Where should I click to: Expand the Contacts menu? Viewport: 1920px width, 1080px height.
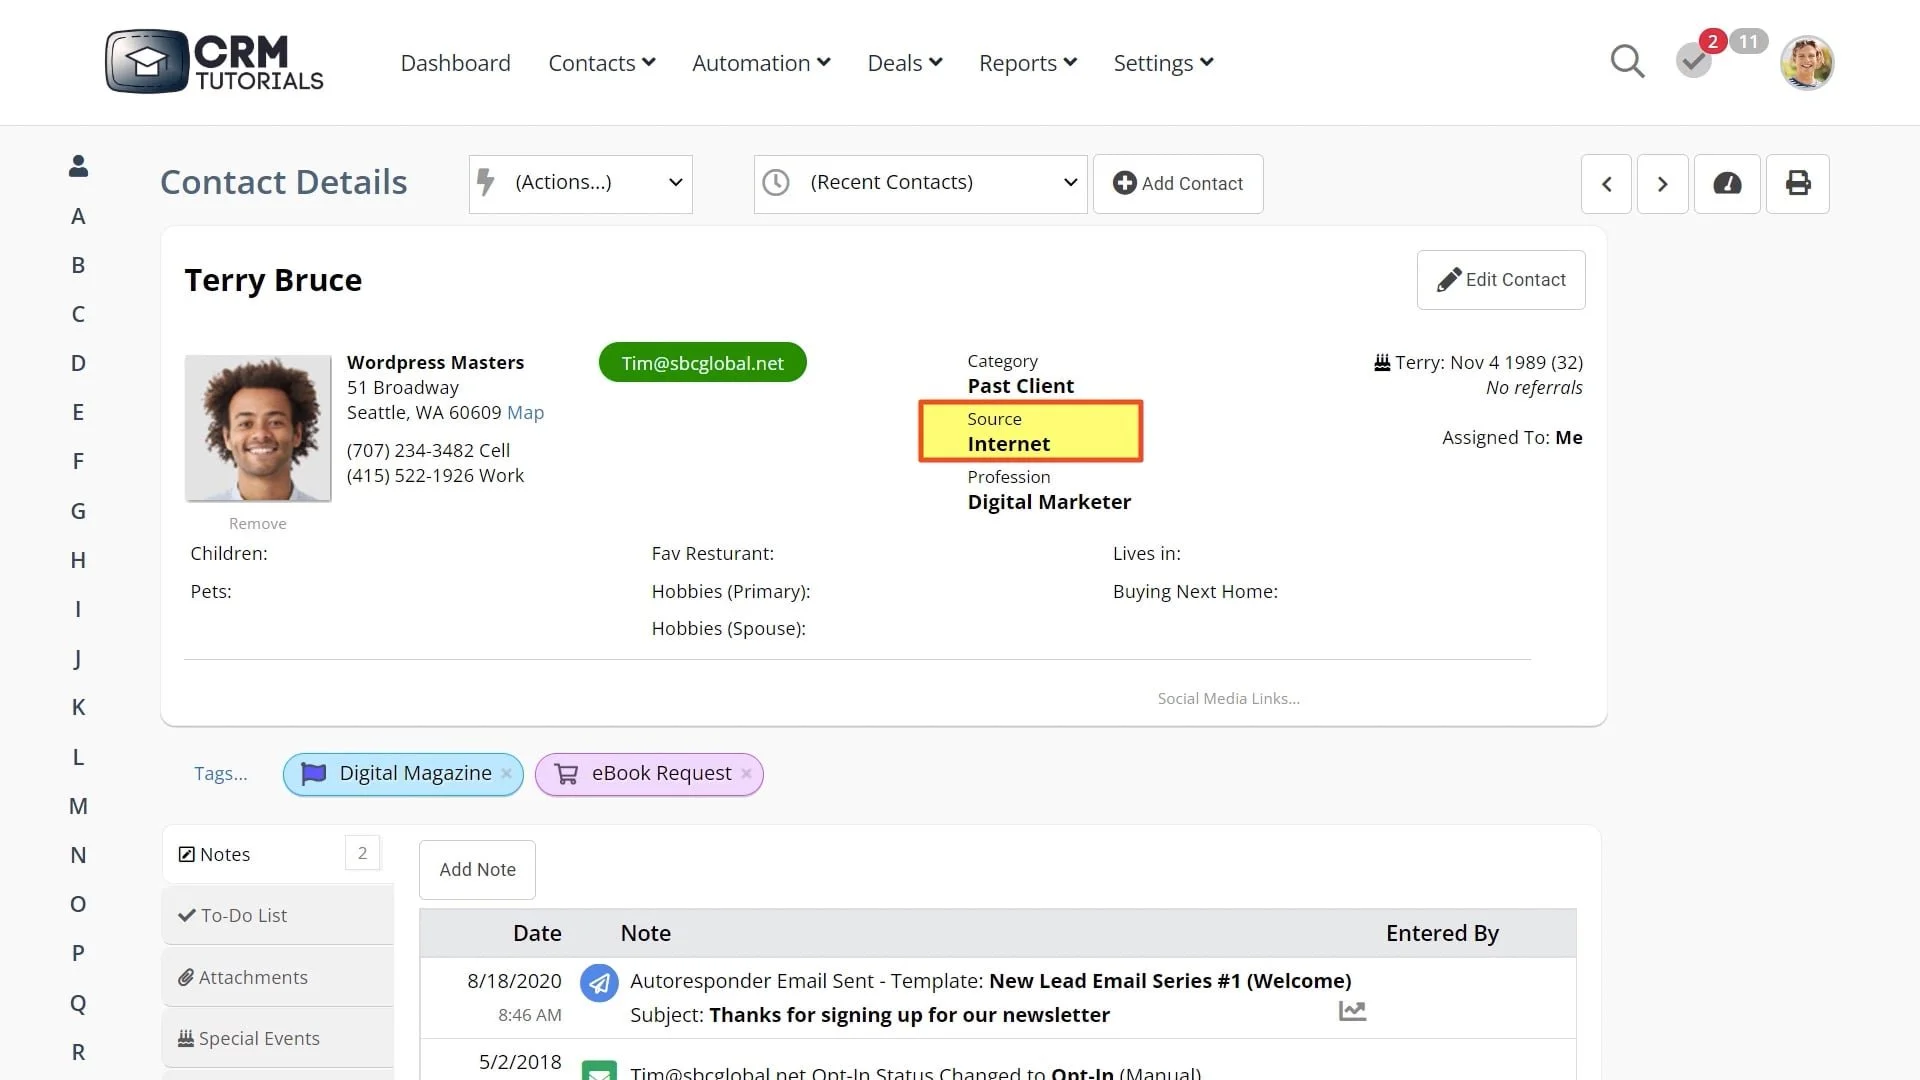601,63
